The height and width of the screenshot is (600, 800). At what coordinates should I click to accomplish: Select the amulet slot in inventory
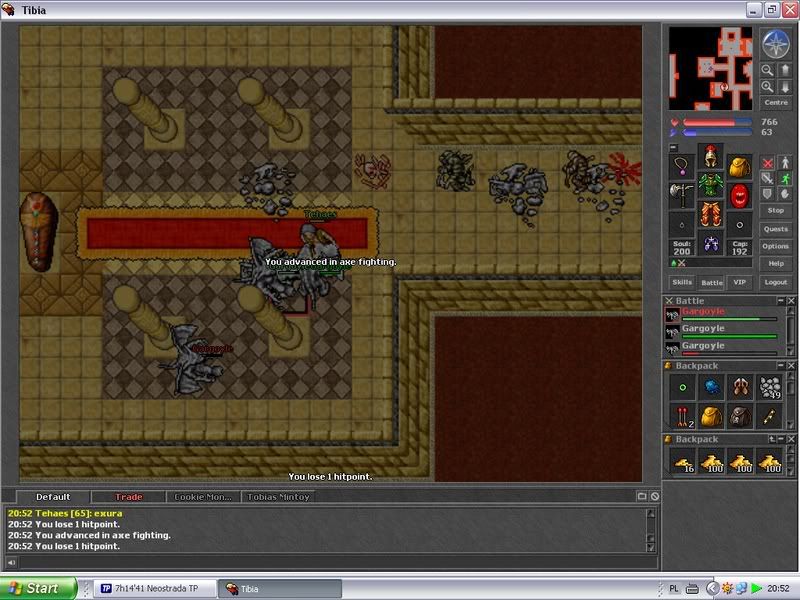coord(682,166)
